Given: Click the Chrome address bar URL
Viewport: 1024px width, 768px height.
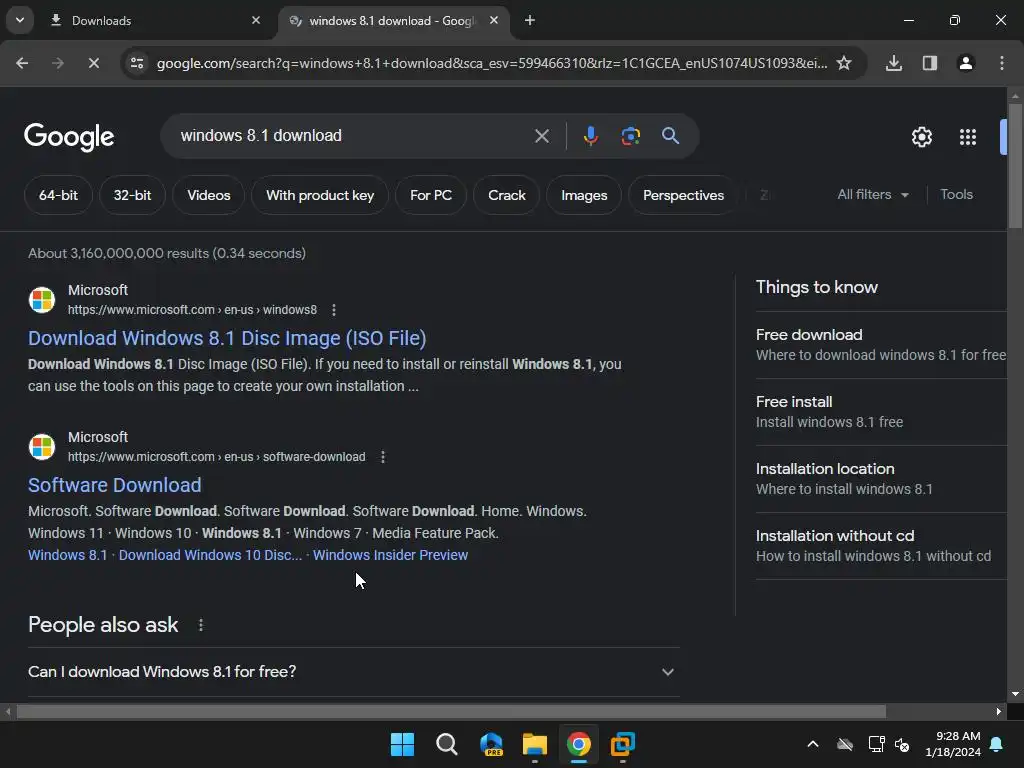Looking at the screenshot, I should point(492,63).
